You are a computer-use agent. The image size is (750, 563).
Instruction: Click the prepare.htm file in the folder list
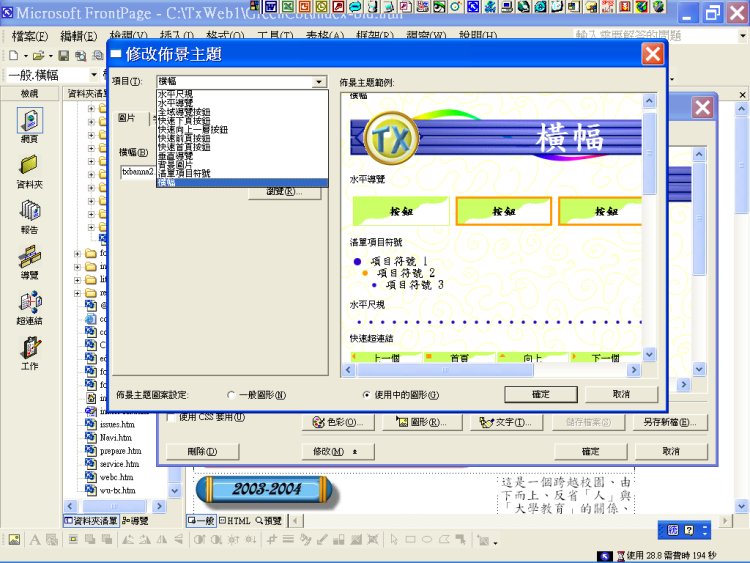click(x=121, y=451)
